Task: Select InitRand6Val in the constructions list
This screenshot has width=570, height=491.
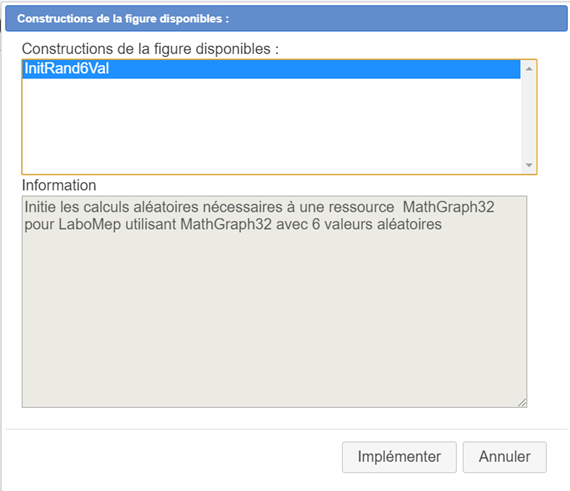Action: point(271,69)
